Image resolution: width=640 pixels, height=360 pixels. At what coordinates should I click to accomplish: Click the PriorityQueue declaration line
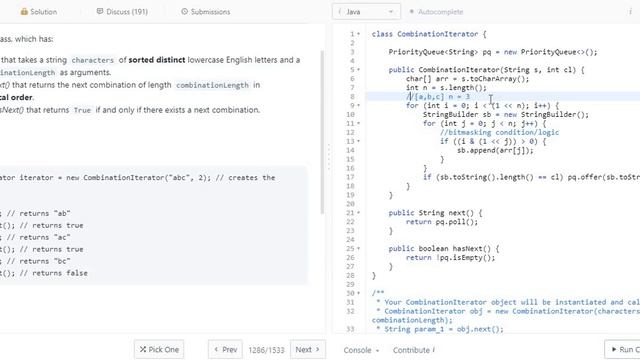click(x=493, y=52)
